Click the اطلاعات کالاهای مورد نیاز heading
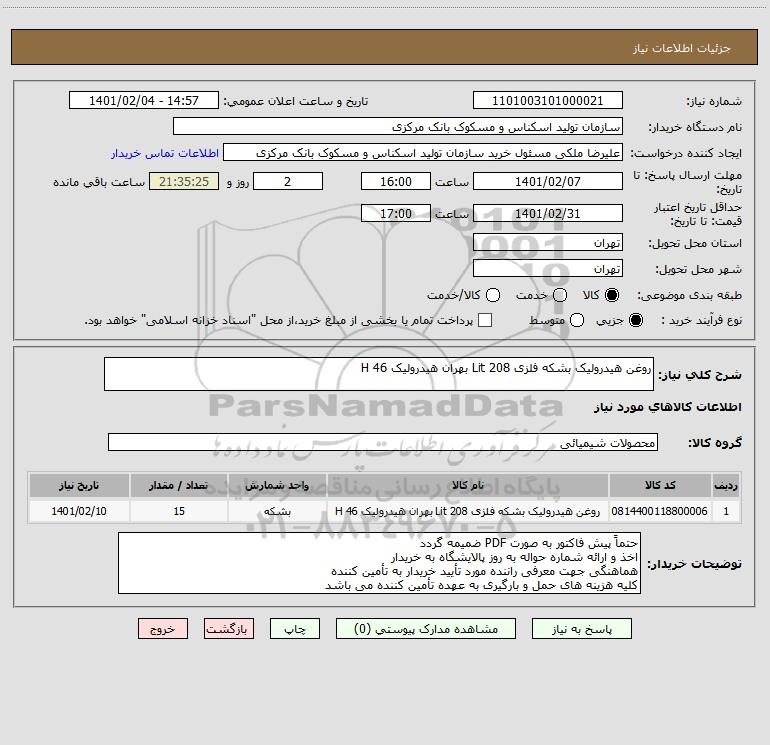 668,407
